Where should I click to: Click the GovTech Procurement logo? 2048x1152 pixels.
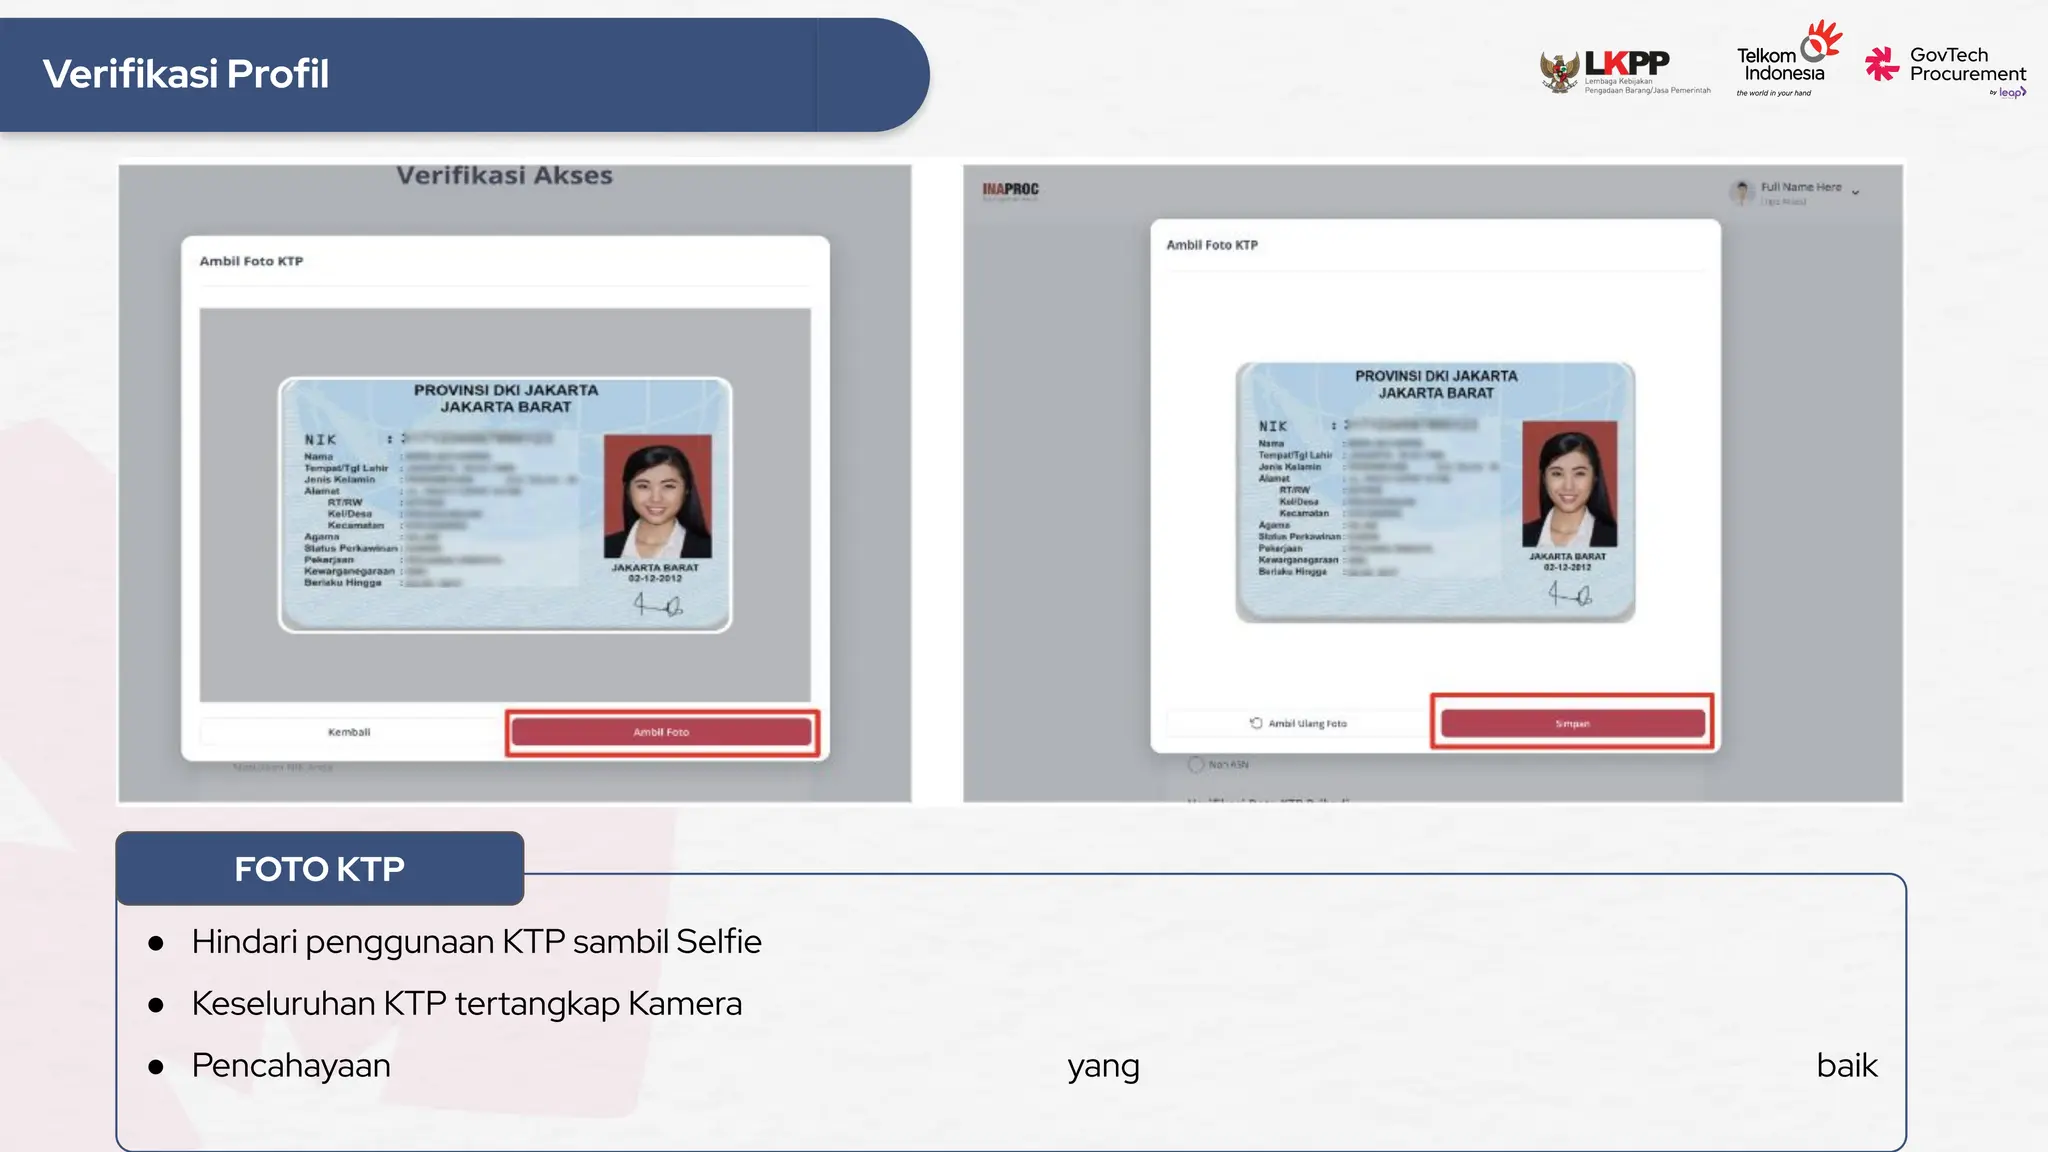click(1946, 66)
